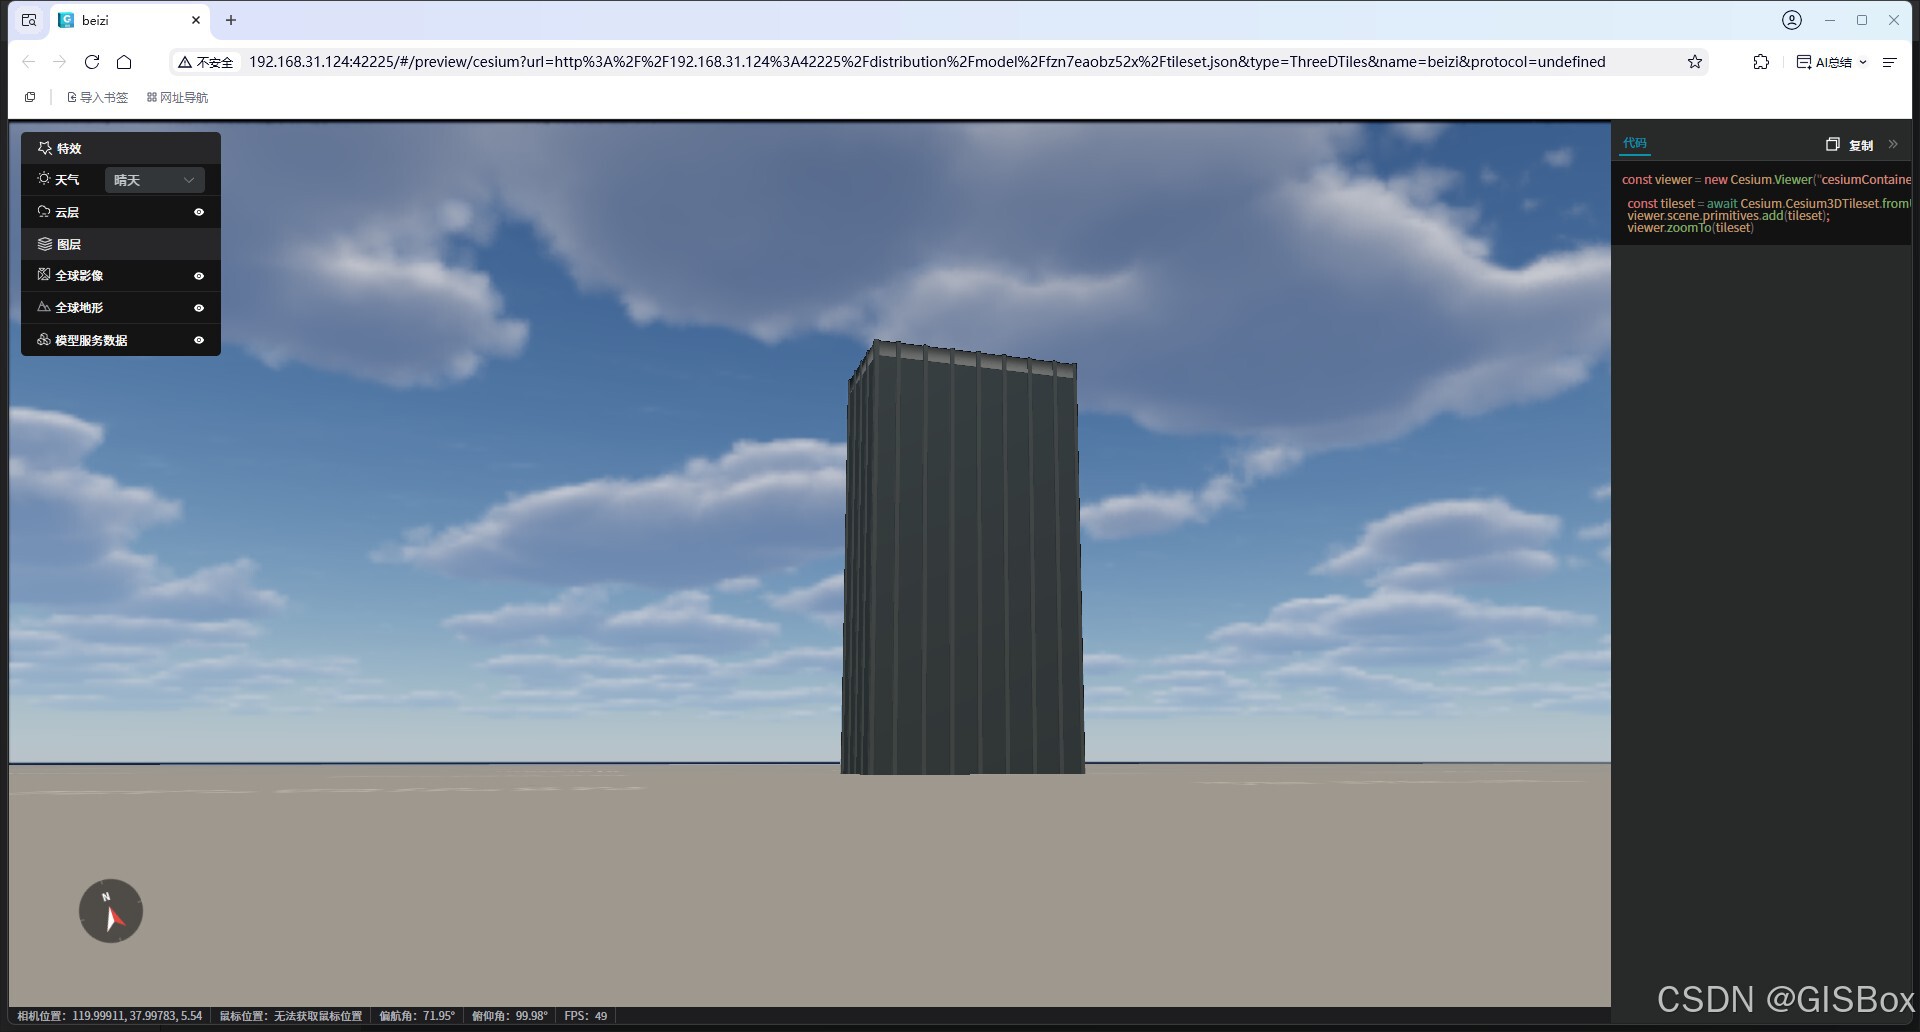Viewport: 1920px width, 1032px height.
Task: Click the 复制 copy button
Action: pos(1850,145)
